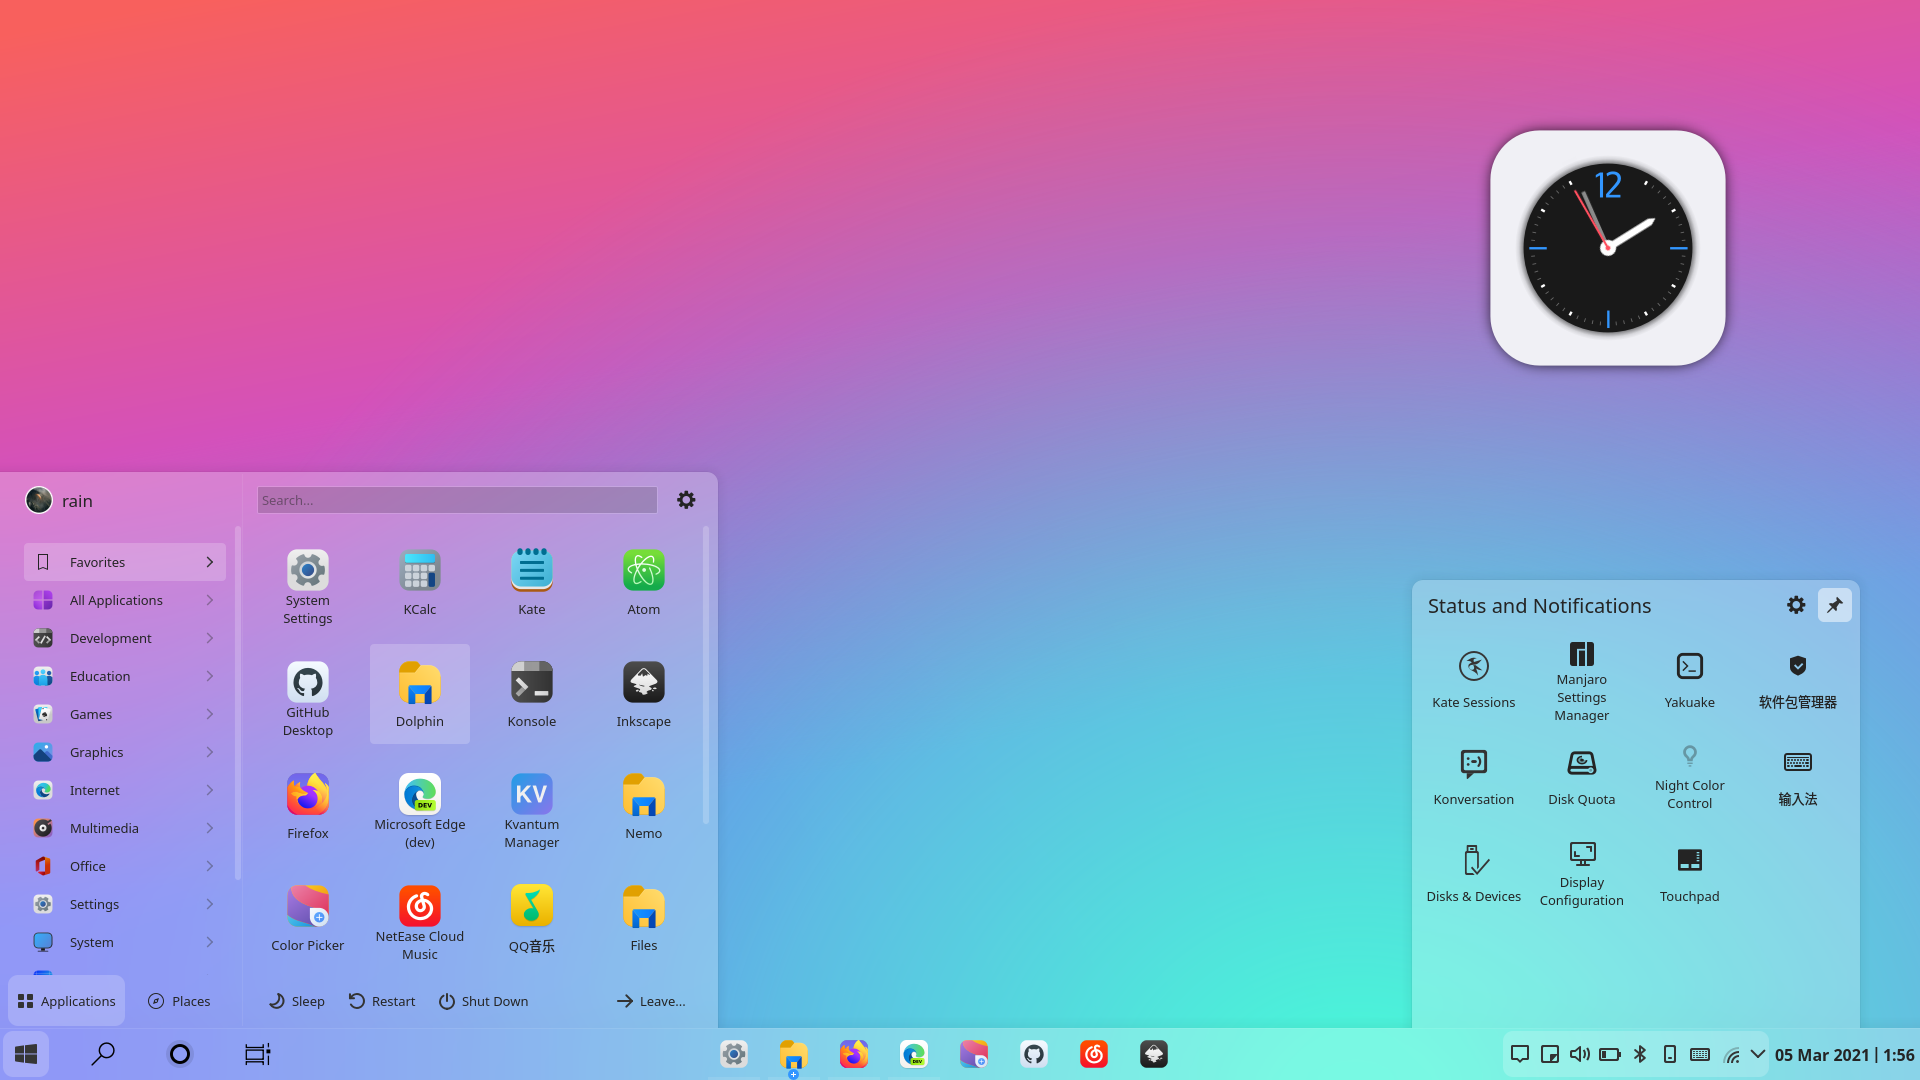Switch to the Applications tab
The image size is (1920, 1080).
(x=66, y=1001)
